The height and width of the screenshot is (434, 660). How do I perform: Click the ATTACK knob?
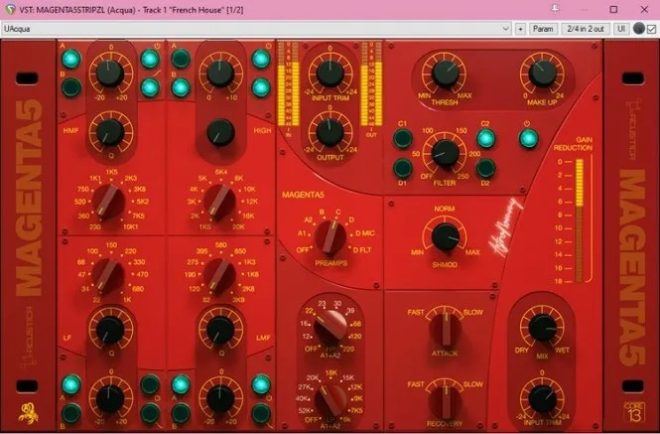(445, 329)
